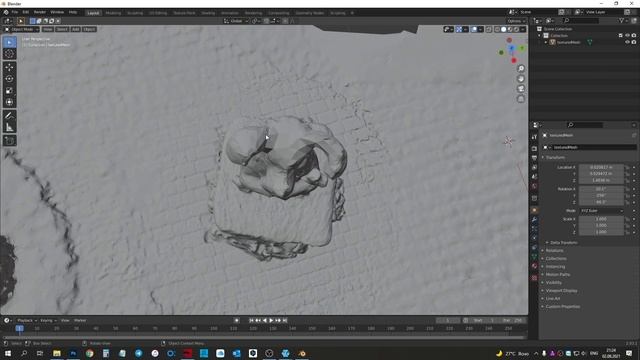Open viewport Object menu button

tap(89, 29)
